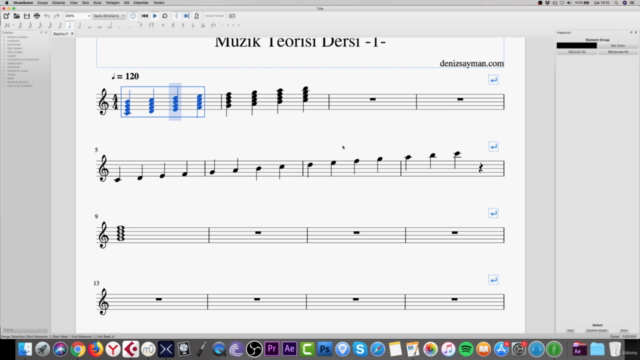This screenshot has height=360, width=640.
Task: Apply the flat accidental
Action: pos(193,25)
